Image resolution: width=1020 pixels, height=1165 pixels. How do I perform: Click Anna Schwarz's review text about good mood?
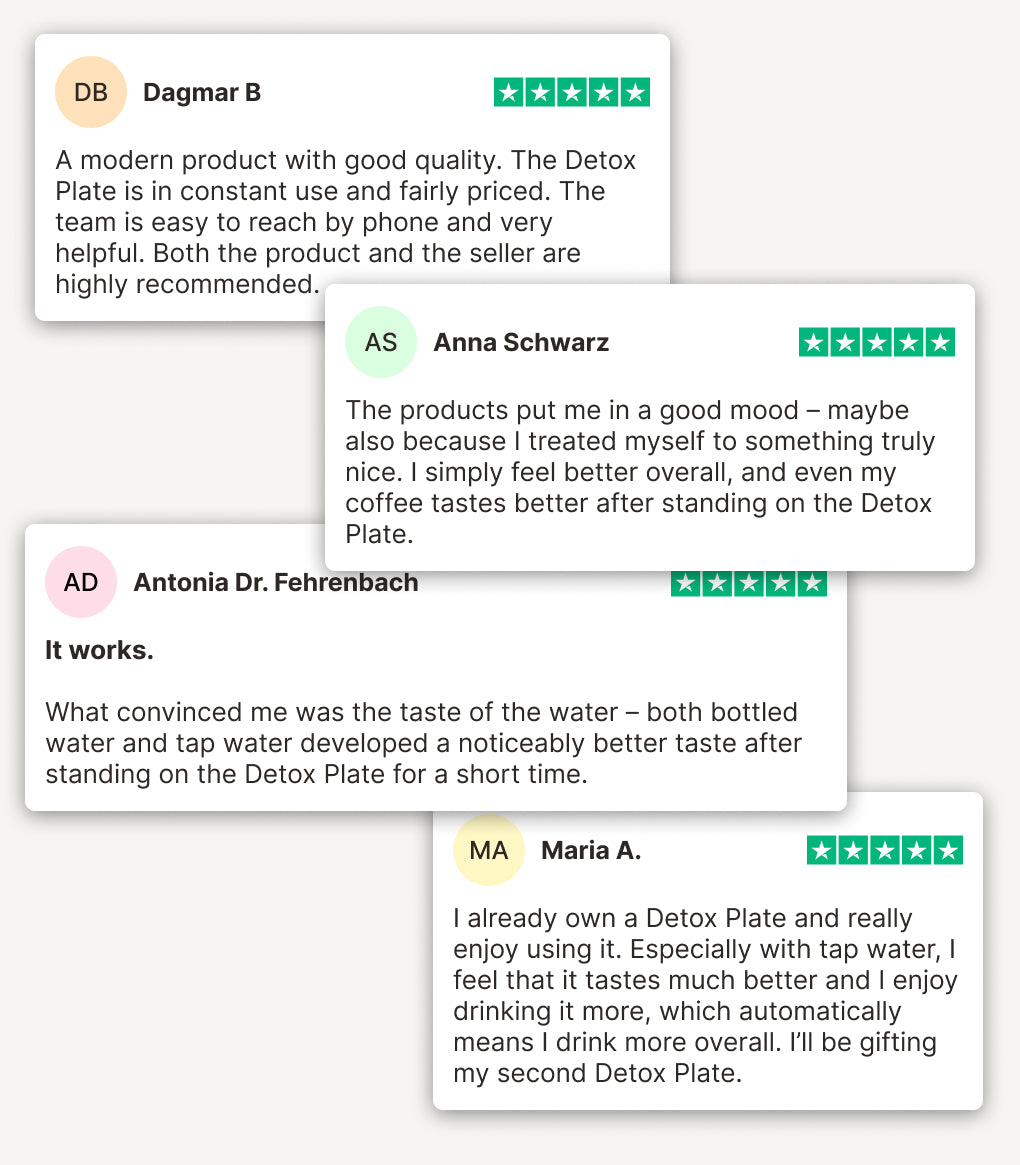[640, 472]
